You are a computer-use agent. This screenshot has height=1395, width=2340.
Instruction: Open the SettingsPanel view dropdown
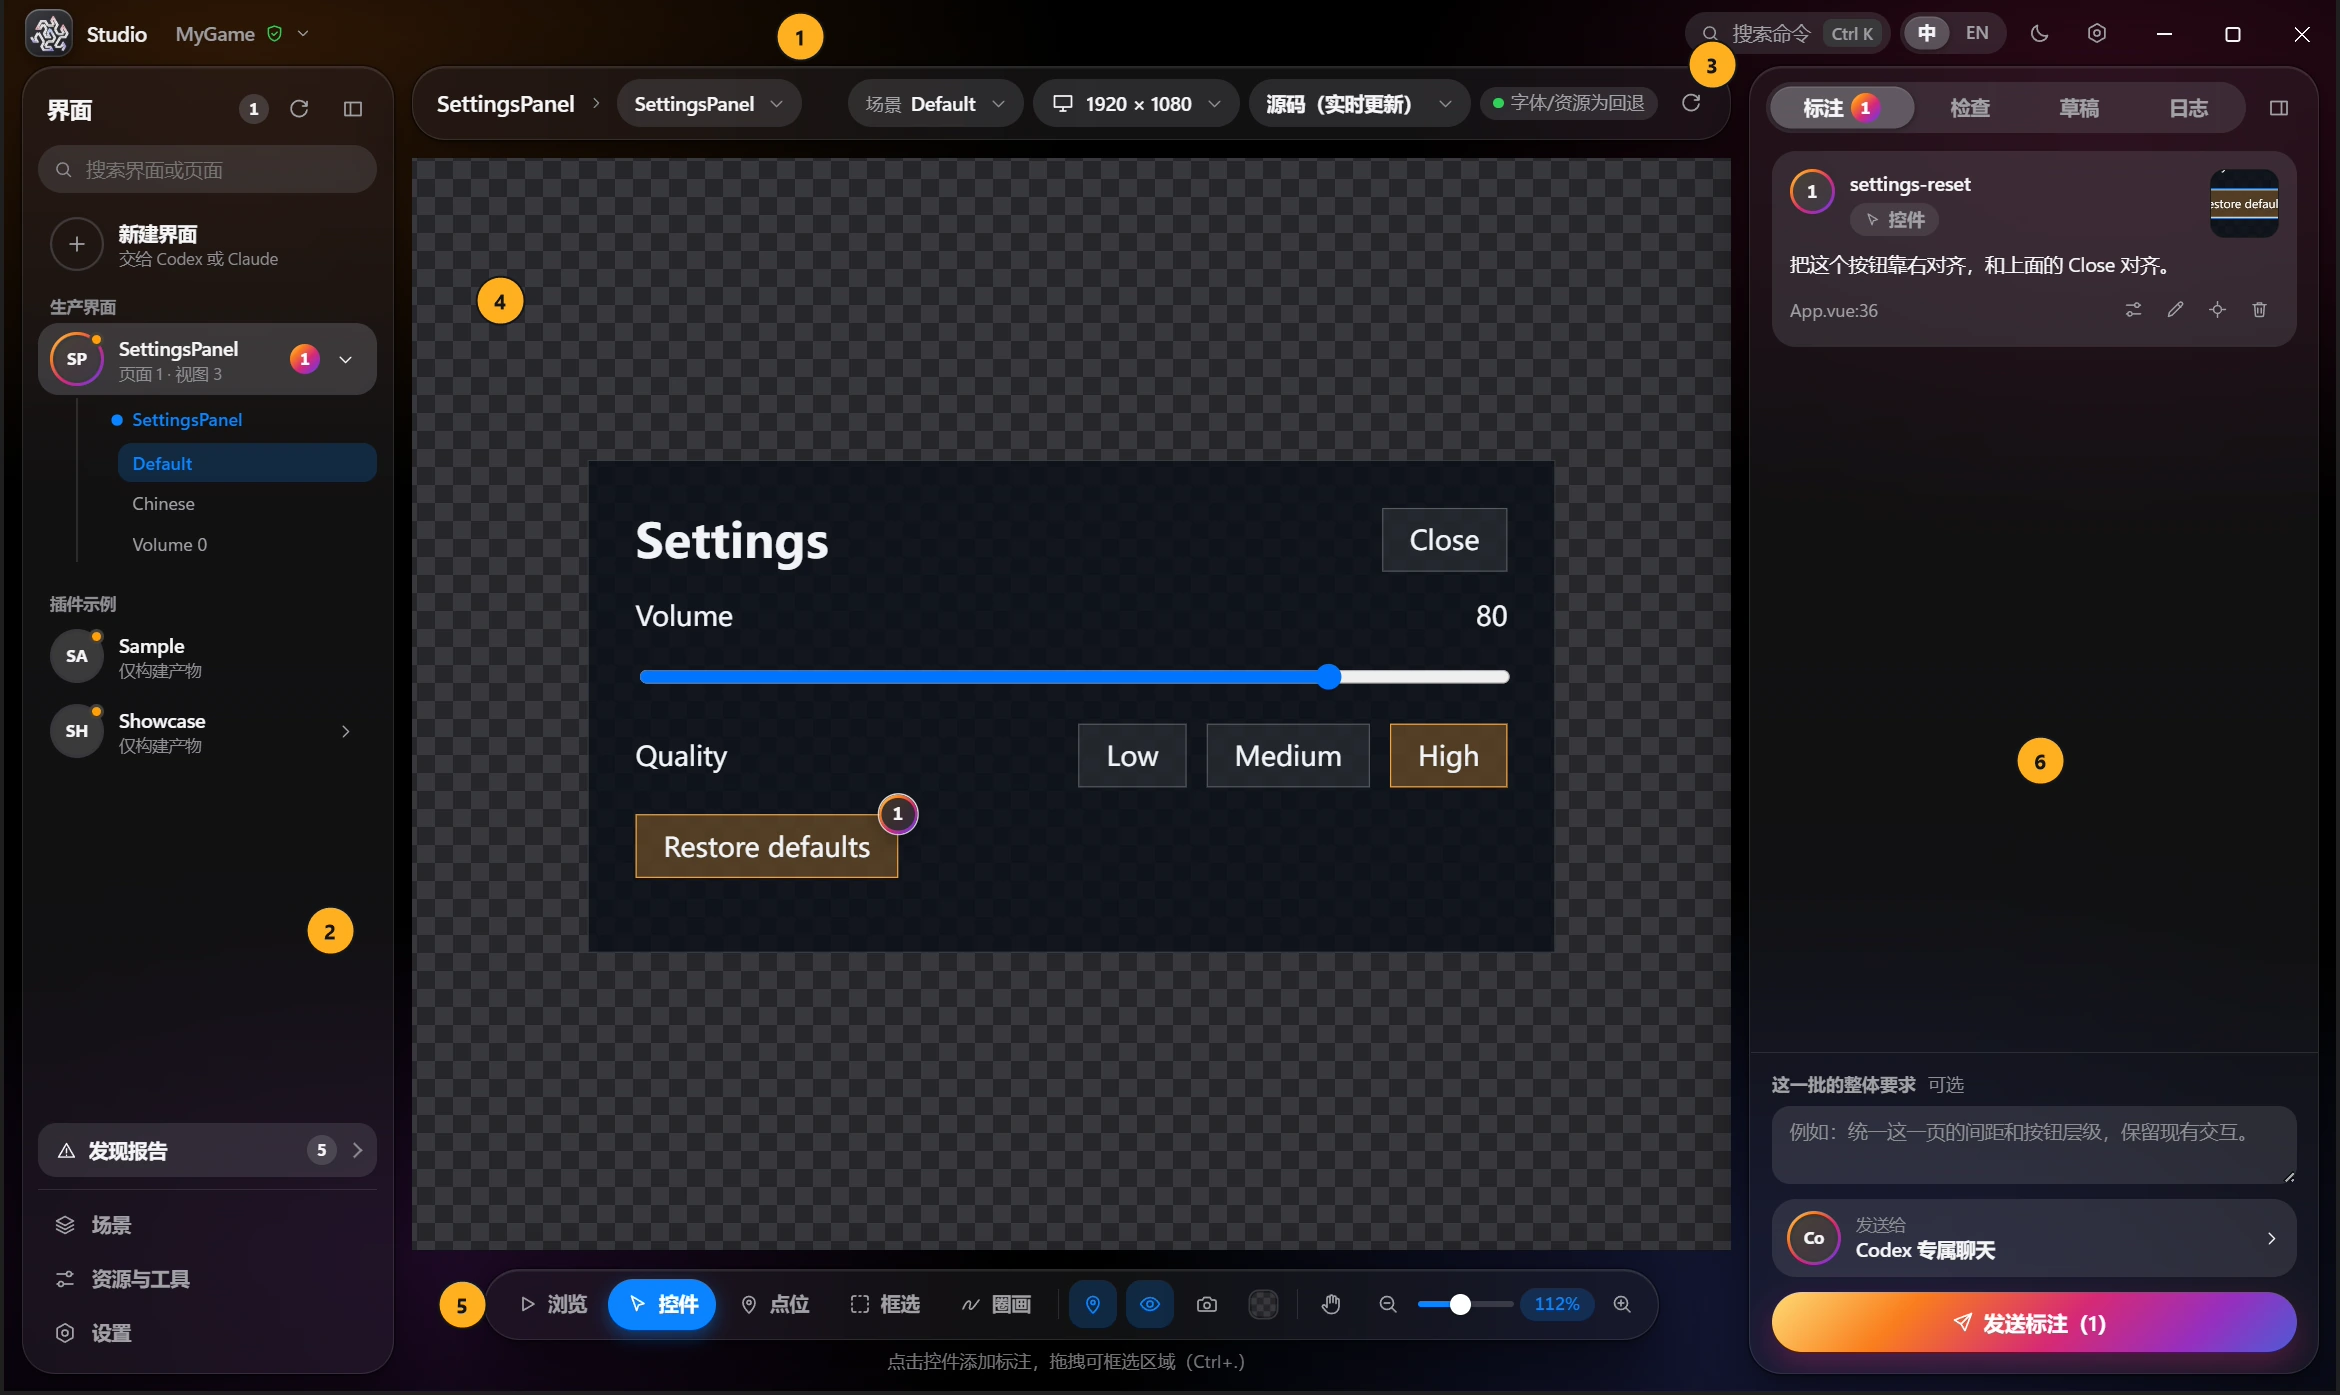708,104
